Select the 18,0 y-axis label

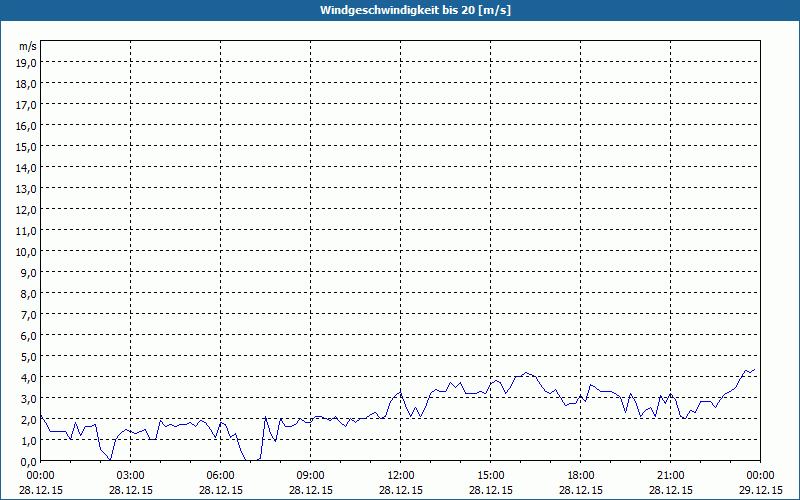coord(28,84)
